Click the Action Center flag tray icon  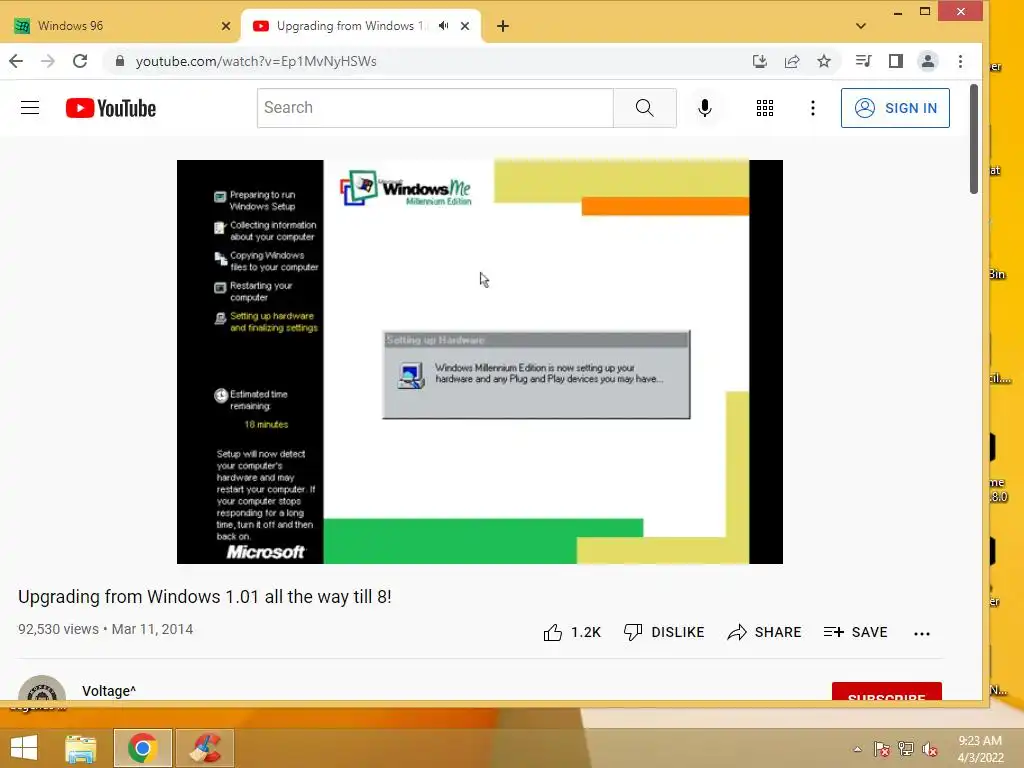point(882,749)
